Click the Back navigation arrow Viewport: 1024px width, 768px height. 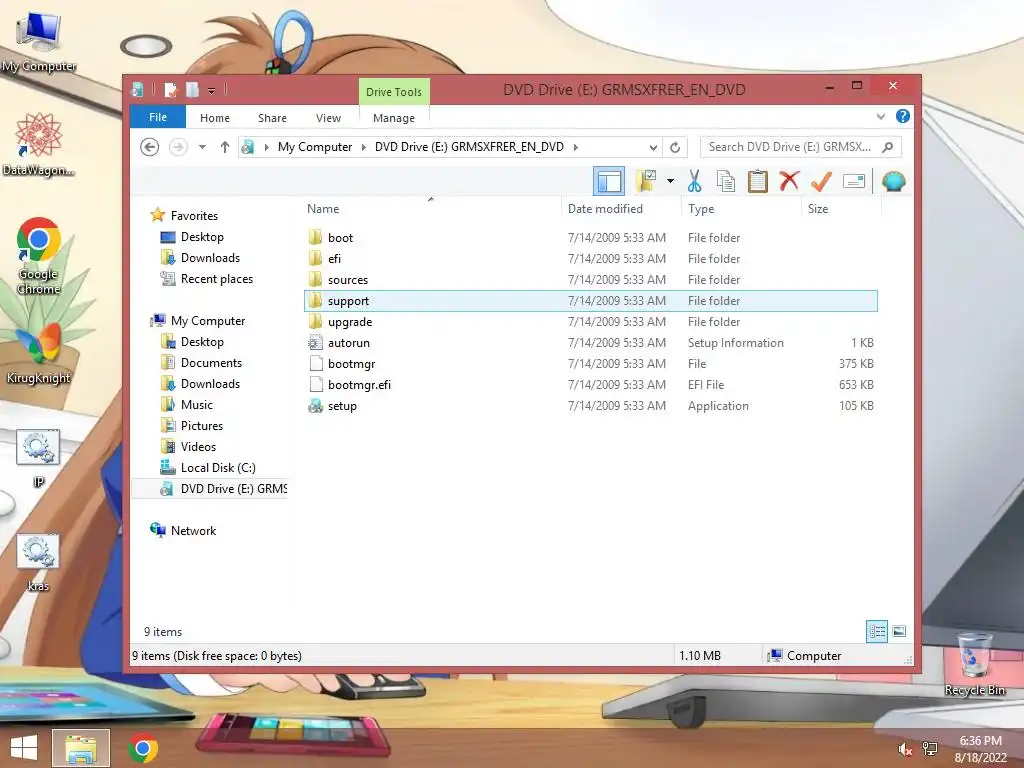pos(150,147)
